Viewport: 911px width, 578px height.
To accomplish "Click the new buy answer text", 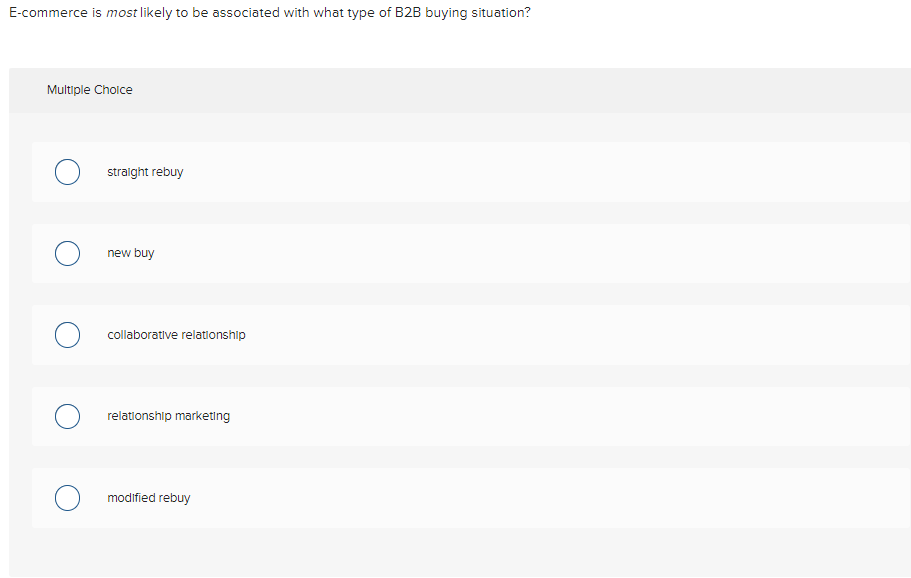I will pyautogui.click(x=131, y=253).
